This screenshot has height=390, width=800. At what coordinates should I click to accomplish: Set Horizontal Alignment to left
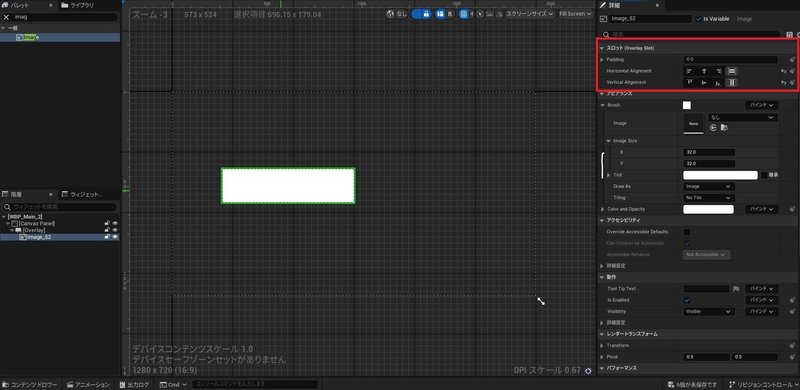click(690, 71)
